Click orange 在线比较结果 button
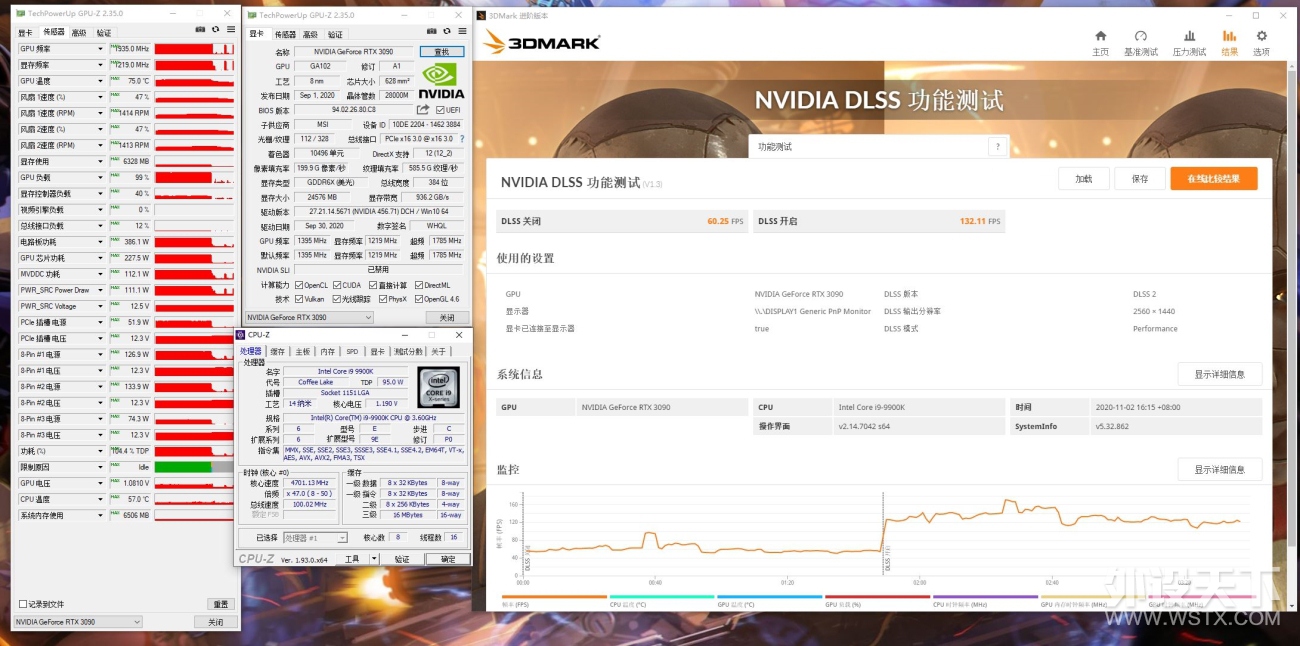 (1214, 179)
